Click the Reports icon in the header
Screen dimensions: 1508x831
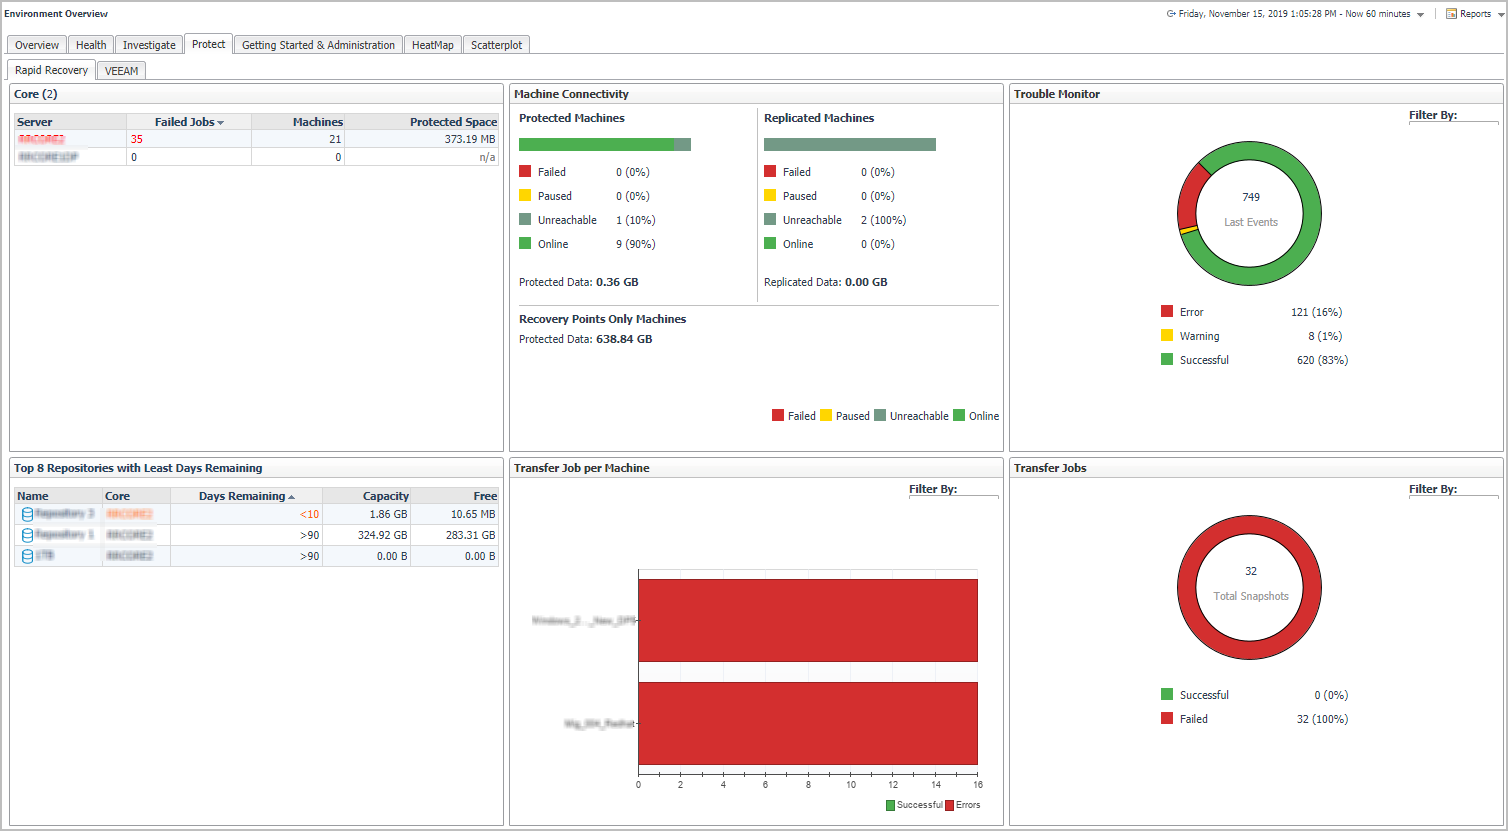[1451, 14]
